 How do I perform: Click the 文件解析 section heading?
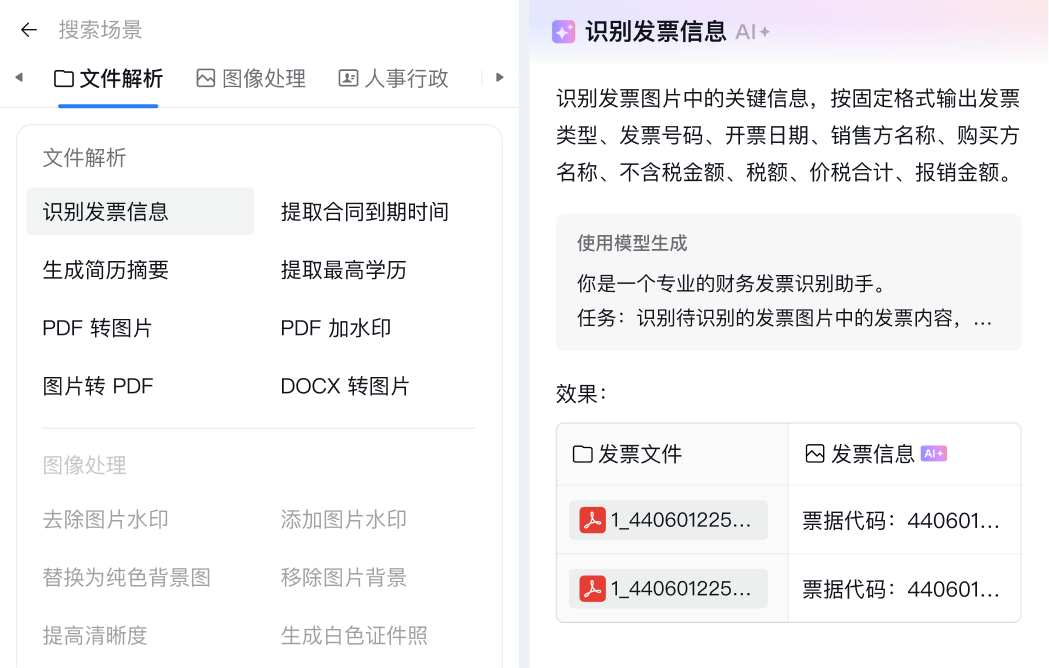click(84, 158)
